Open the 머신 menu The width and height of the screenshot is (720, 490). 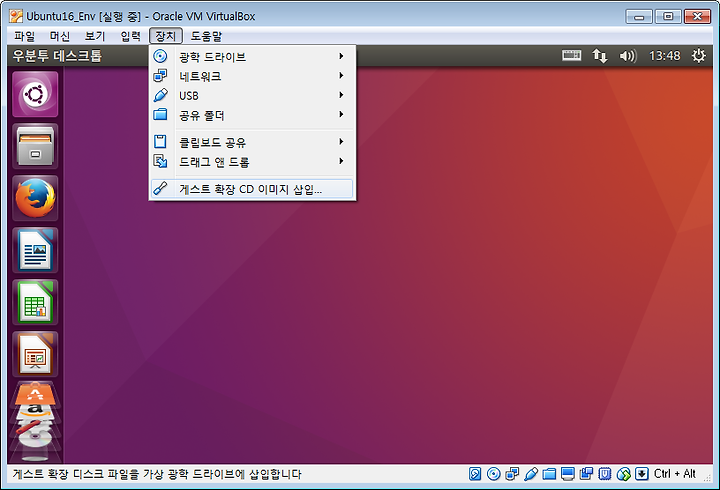pyautogui.click(x=60, y=36)
